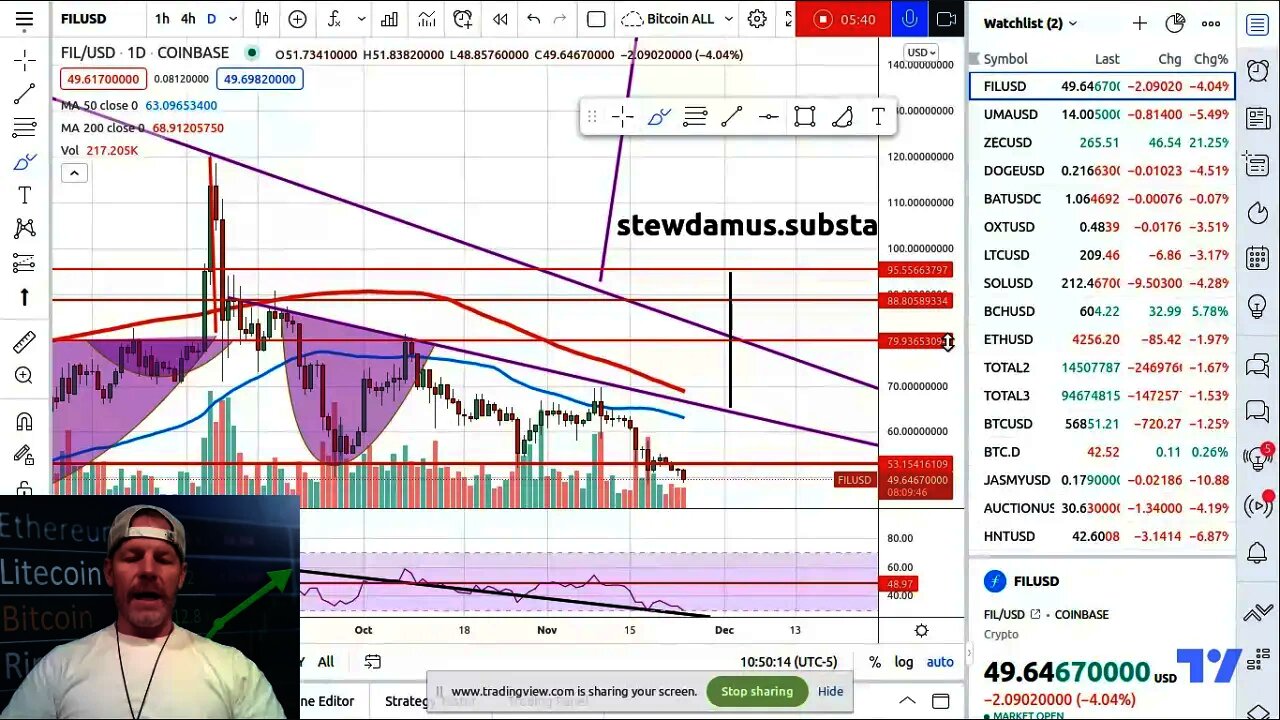Open the go-to-date calendar icon
The width and height of the screenshot is (1280, 720).
point(373,662)
